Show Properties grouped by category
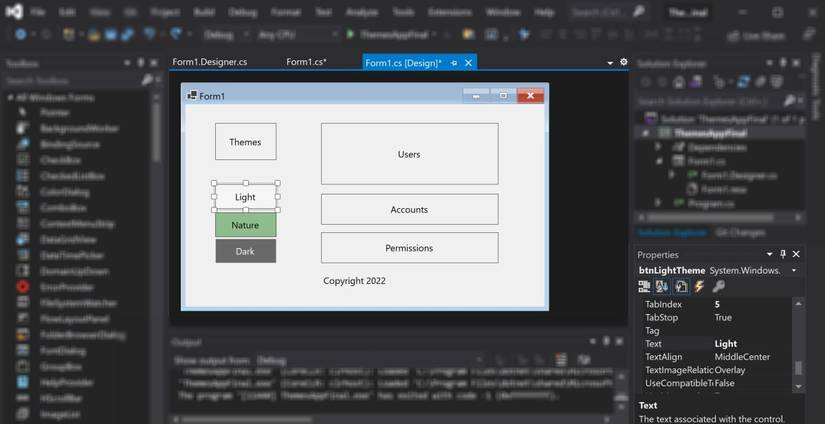825x424 pixels. pos(644,286)
